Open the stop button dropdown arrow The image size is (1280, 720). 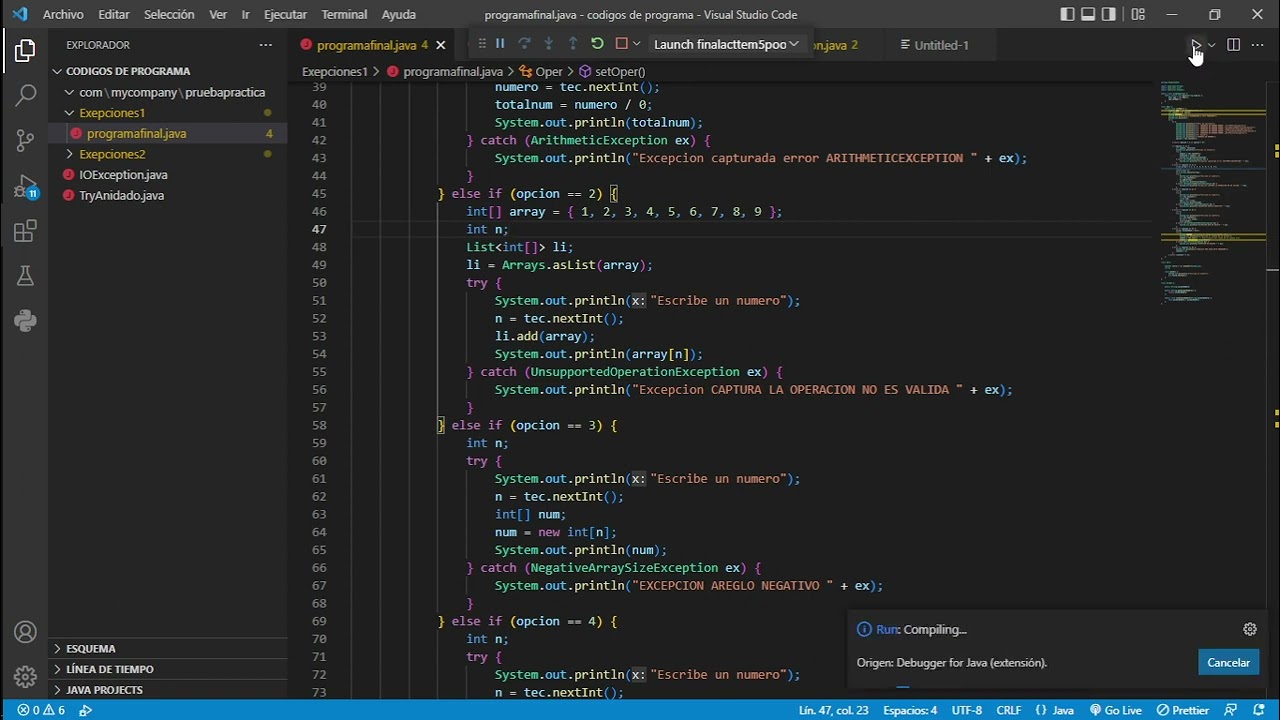click(x=636, y=44)
